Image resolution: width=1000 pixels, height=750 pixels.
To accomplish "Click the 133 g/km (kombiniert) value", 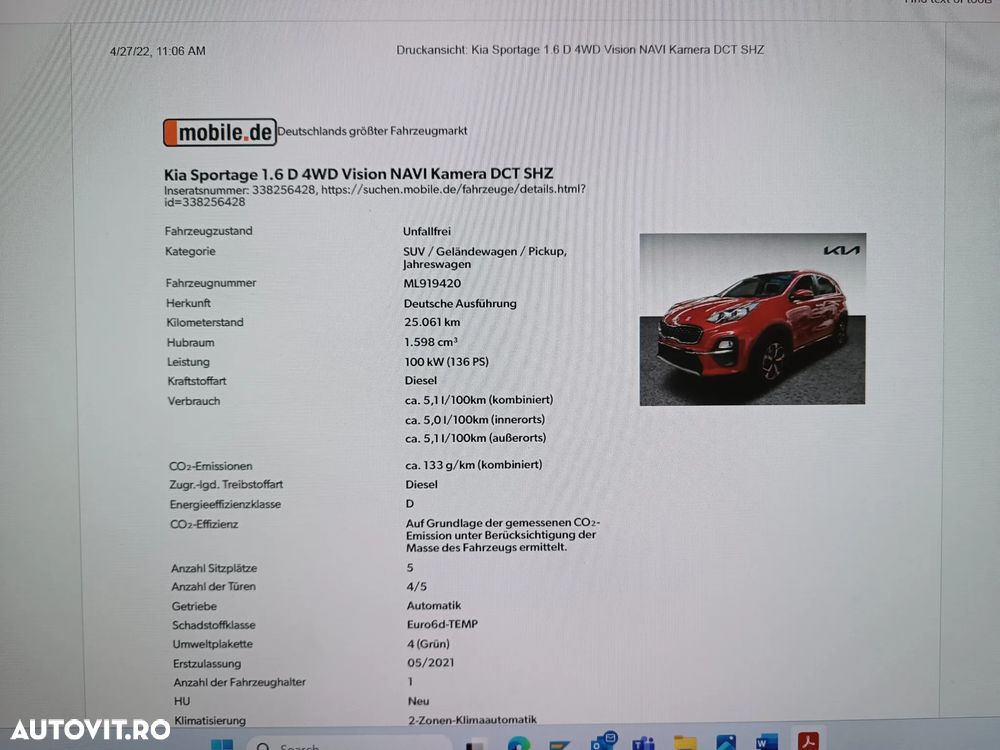I will (474, 465).
